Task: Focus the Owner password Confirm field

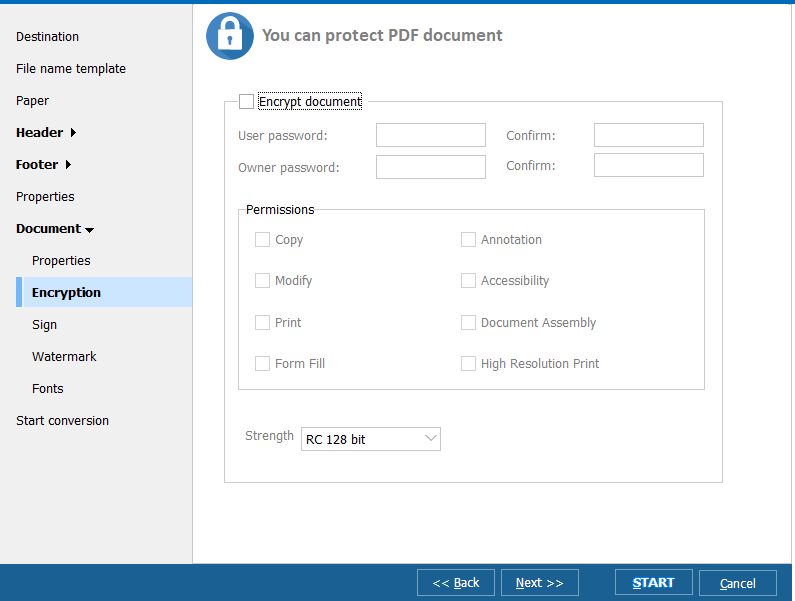Action: click(649, 165)
